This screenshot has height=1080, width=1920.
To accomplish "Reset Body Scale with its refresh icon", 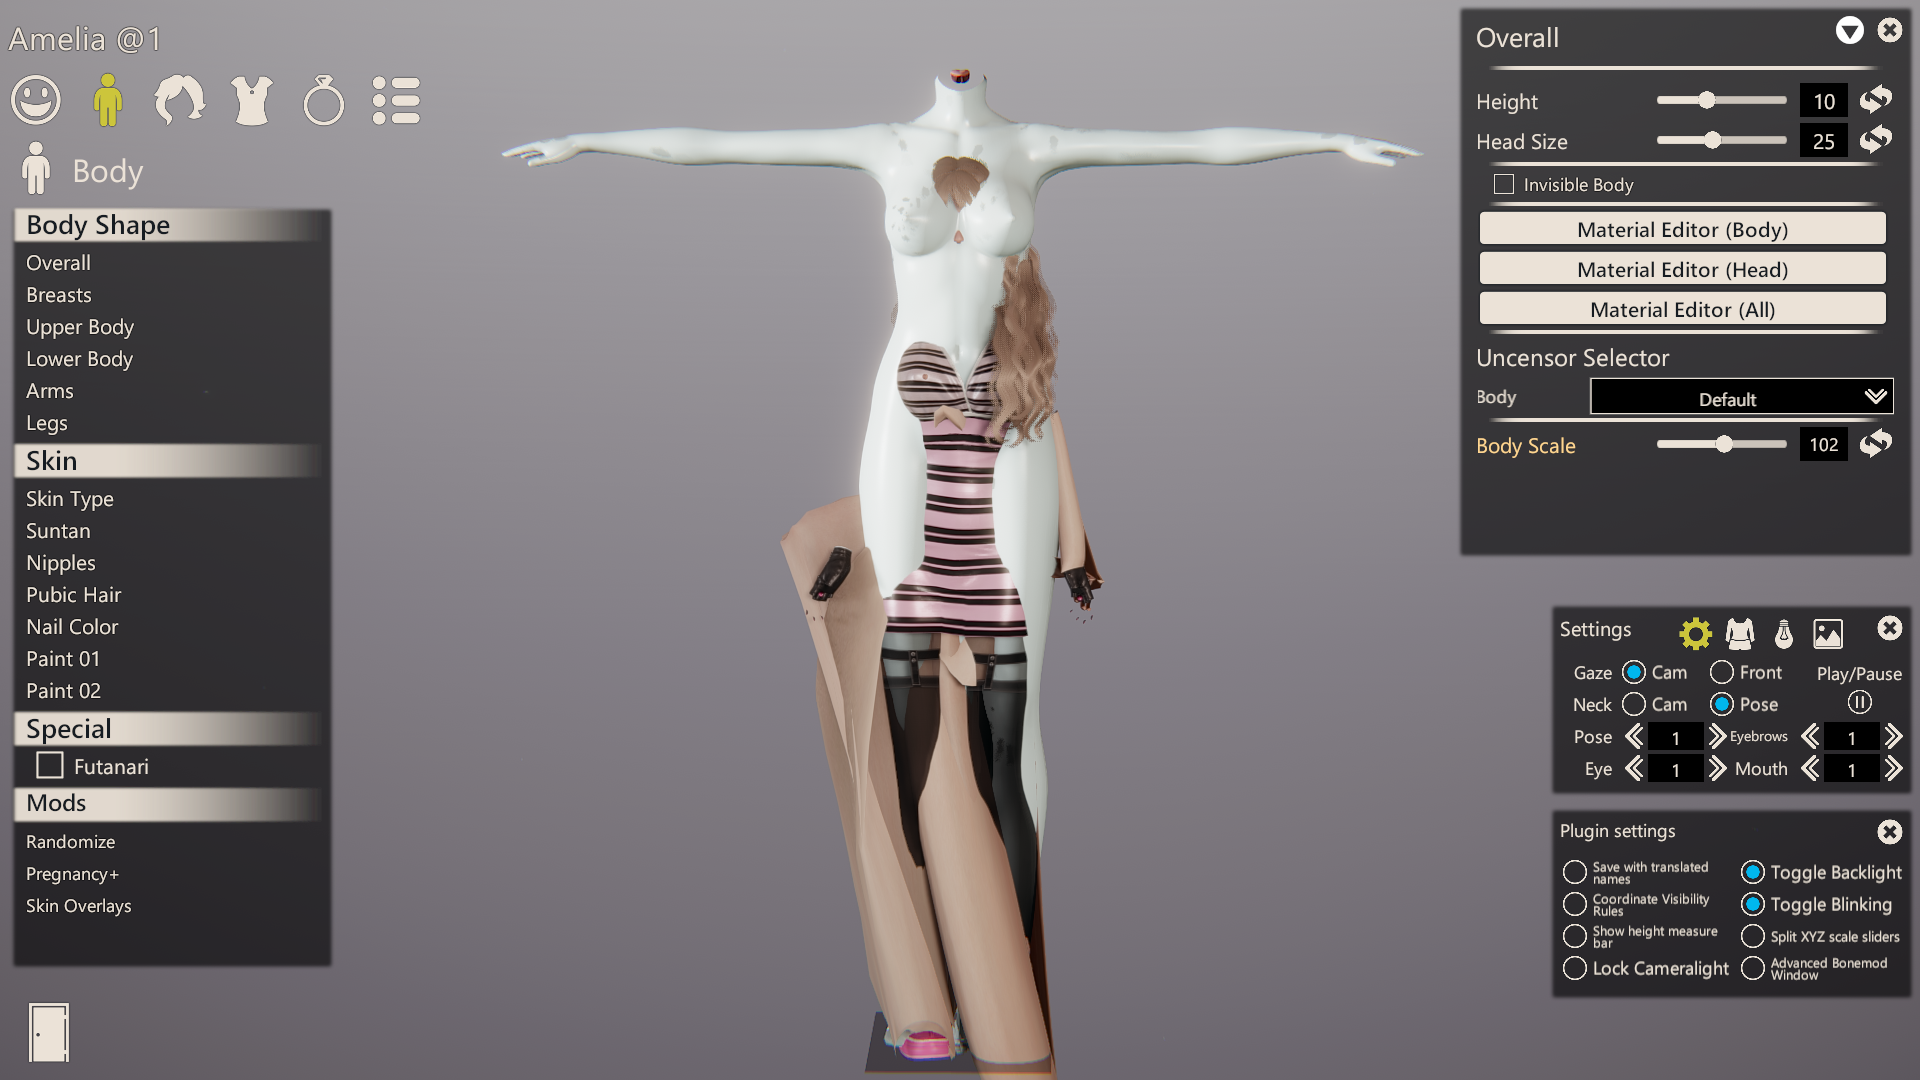I will coord(1876,444).
